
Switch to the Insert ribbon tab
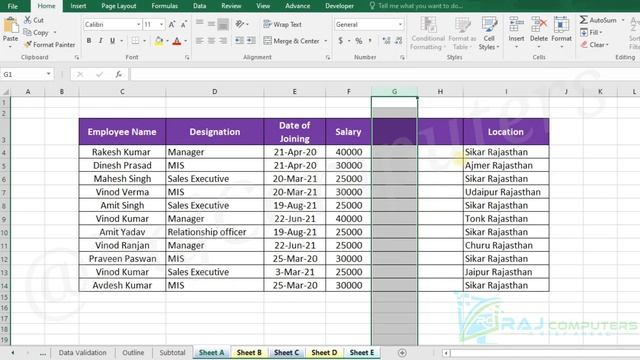pyautogui.click(x=78, y=6)
